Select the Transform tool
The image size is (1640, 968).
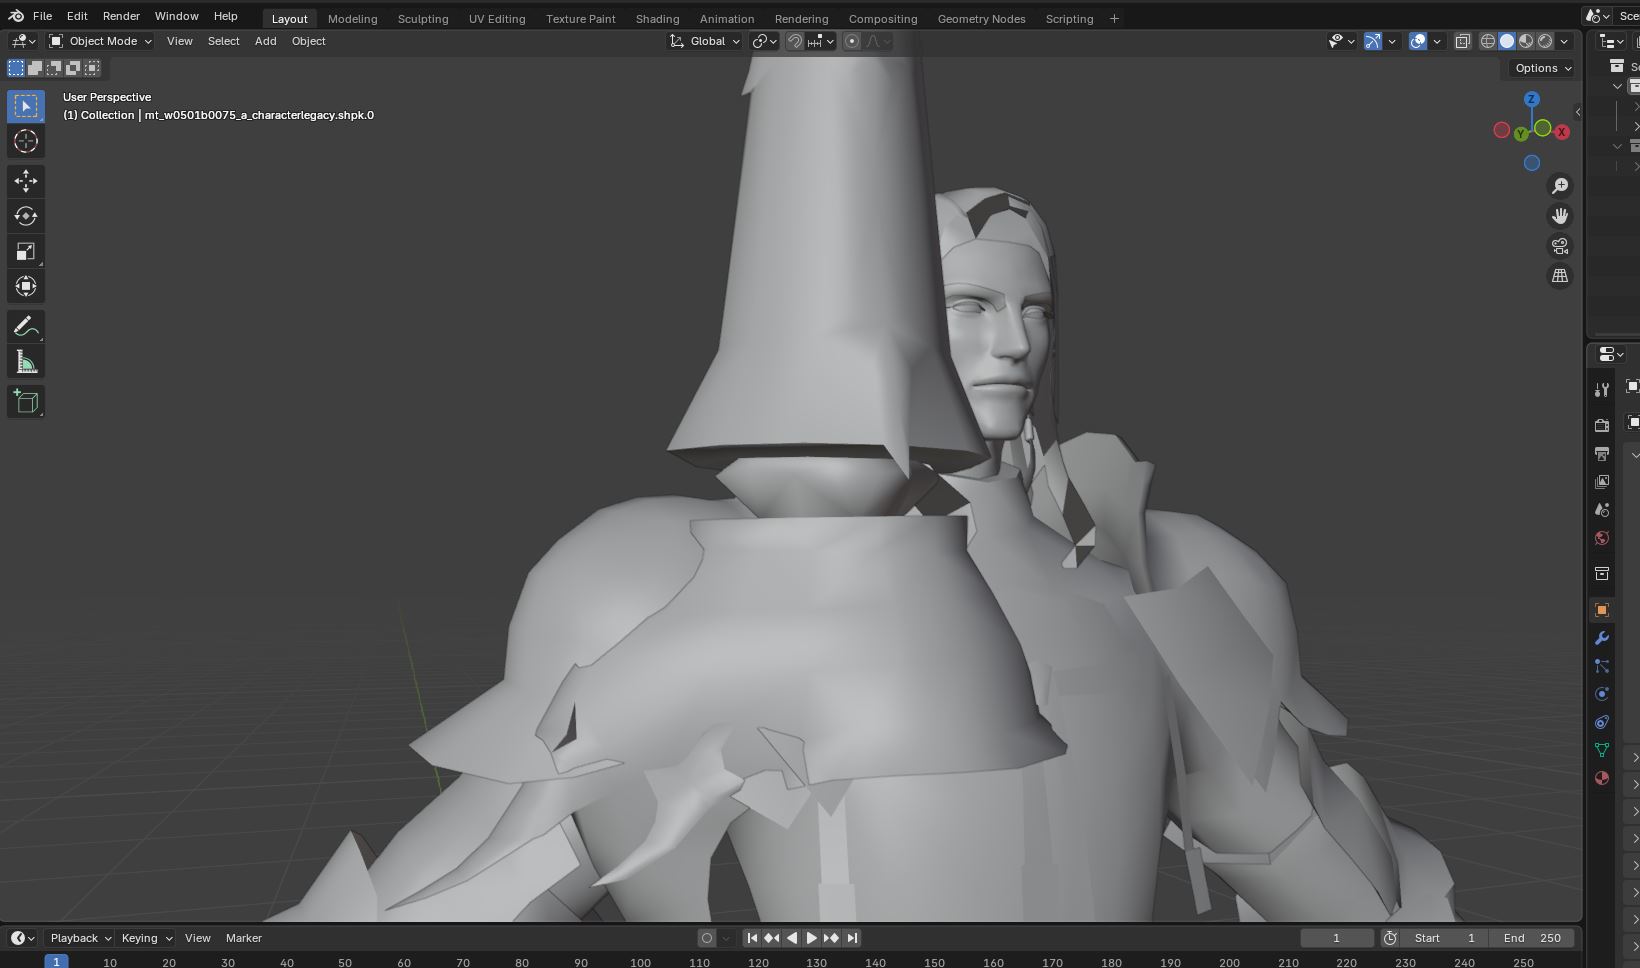(26, 286)
